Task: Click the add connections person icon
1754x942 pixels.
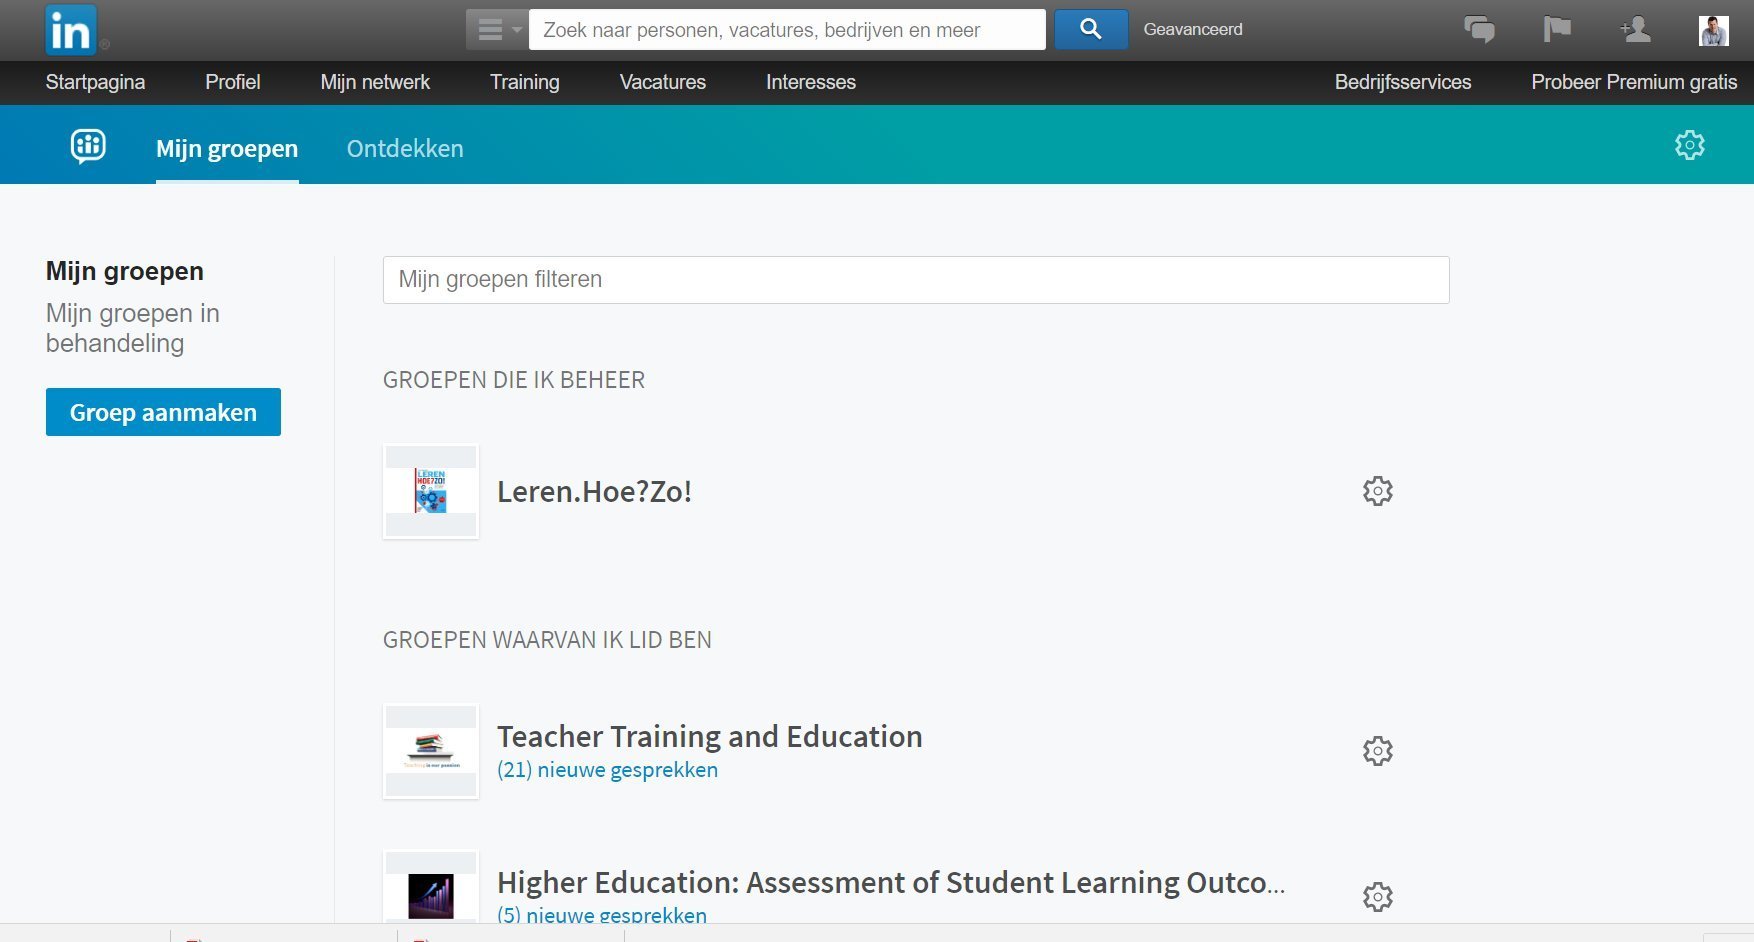Action: click(x=1635, y=29)
